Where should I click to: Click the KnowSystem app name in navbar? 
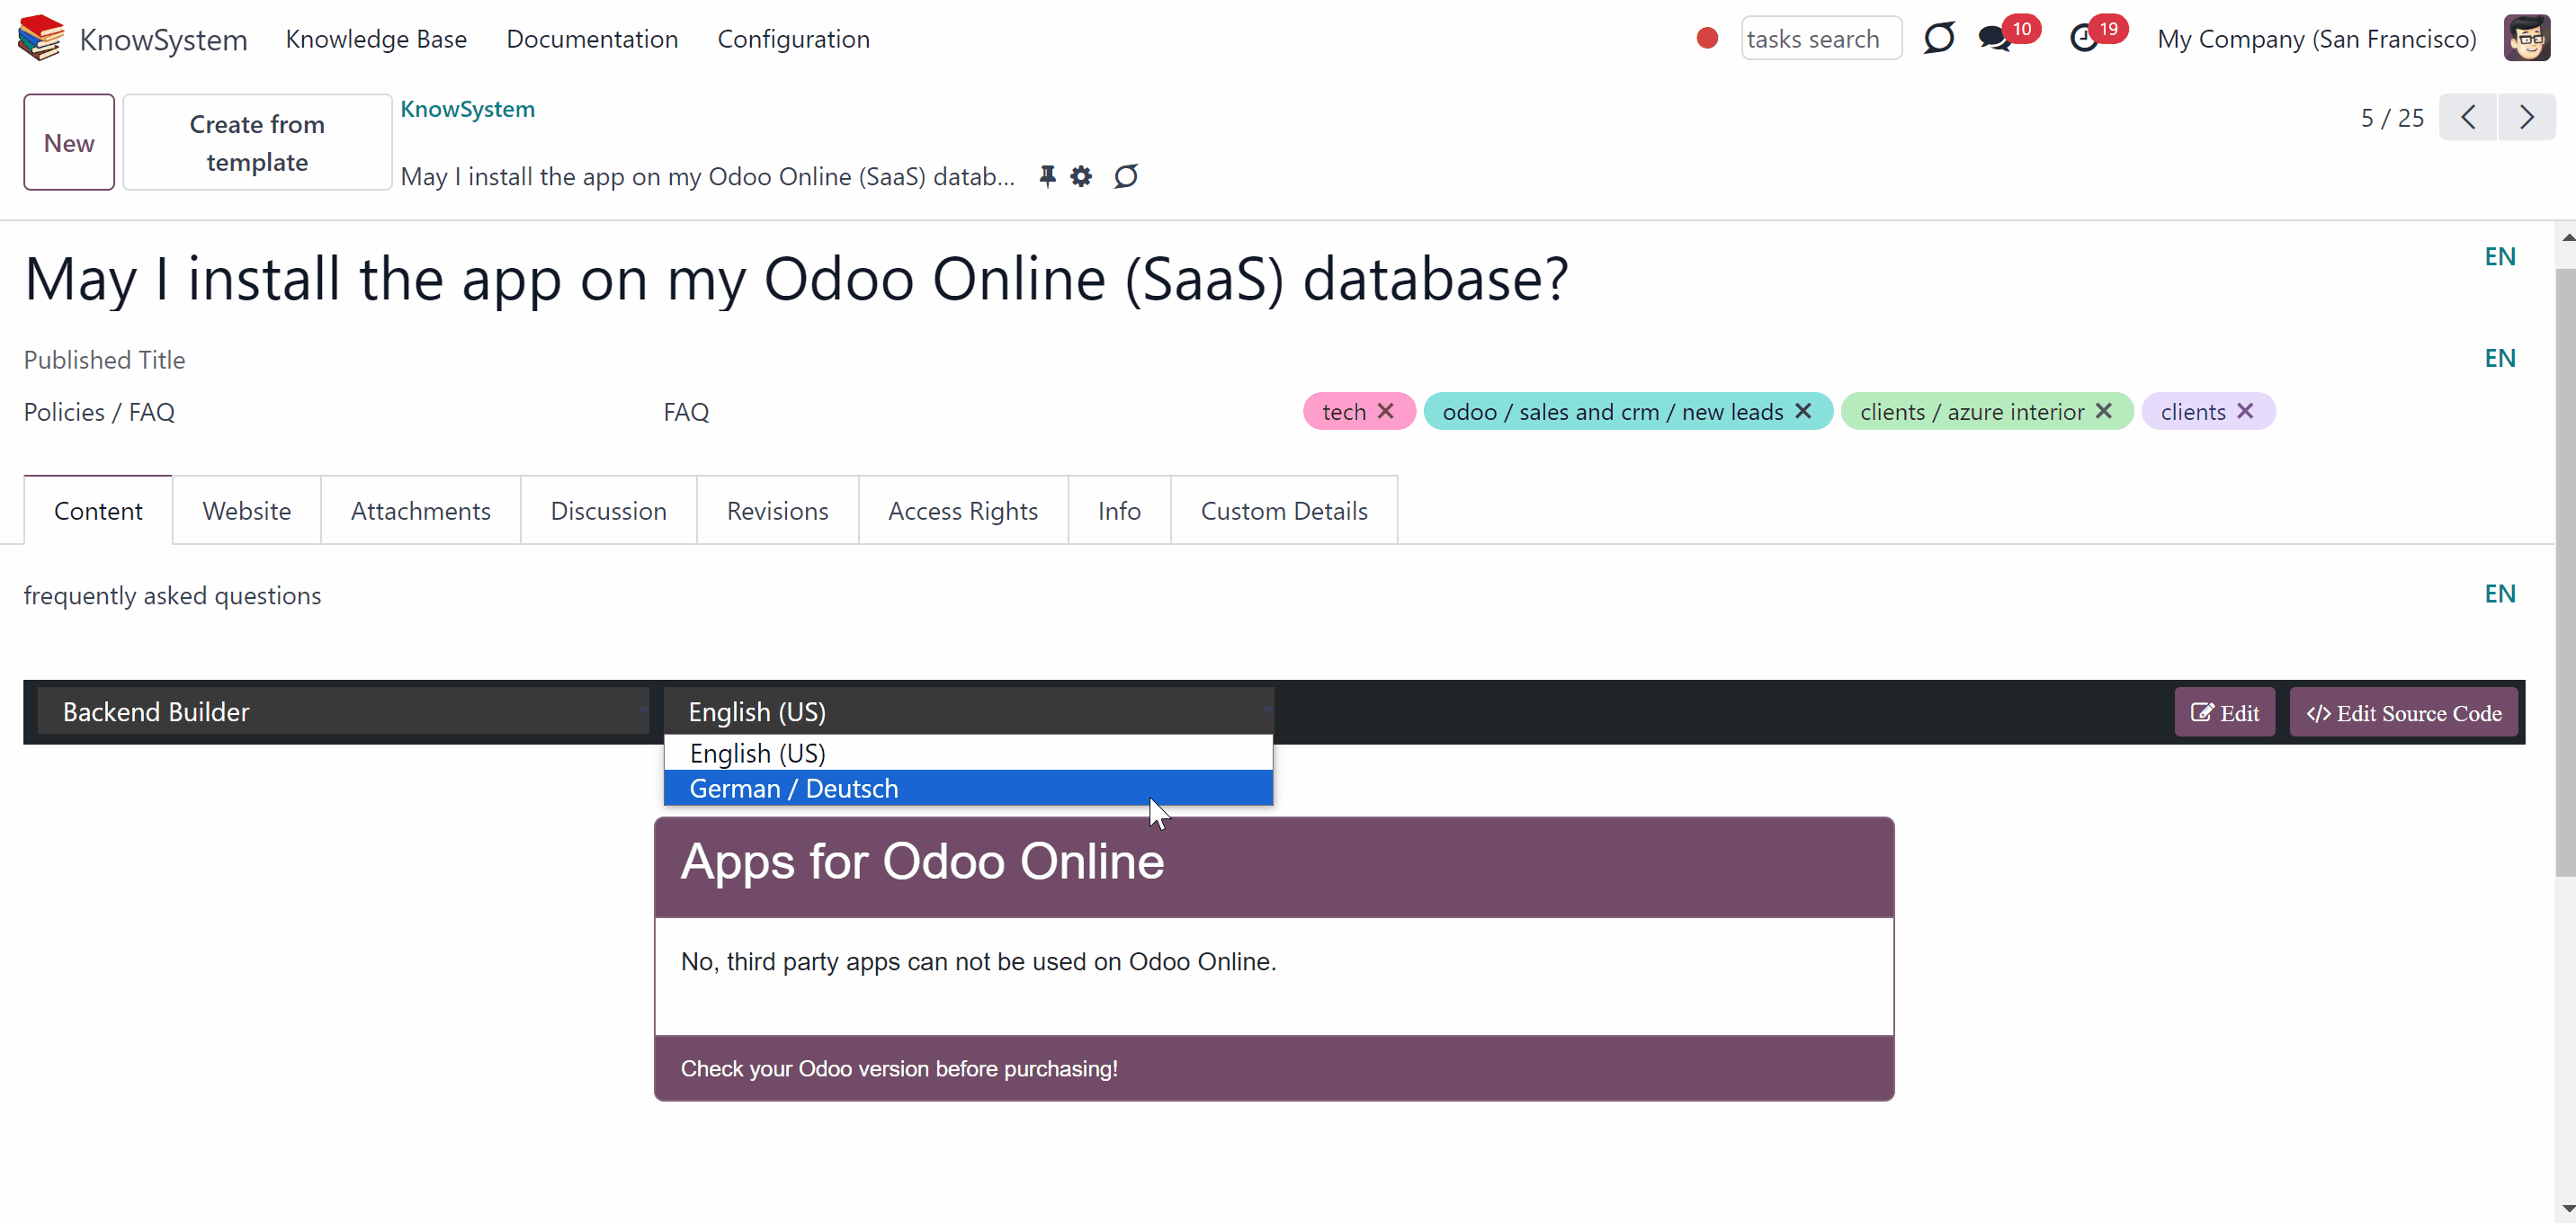click(163, 39)
